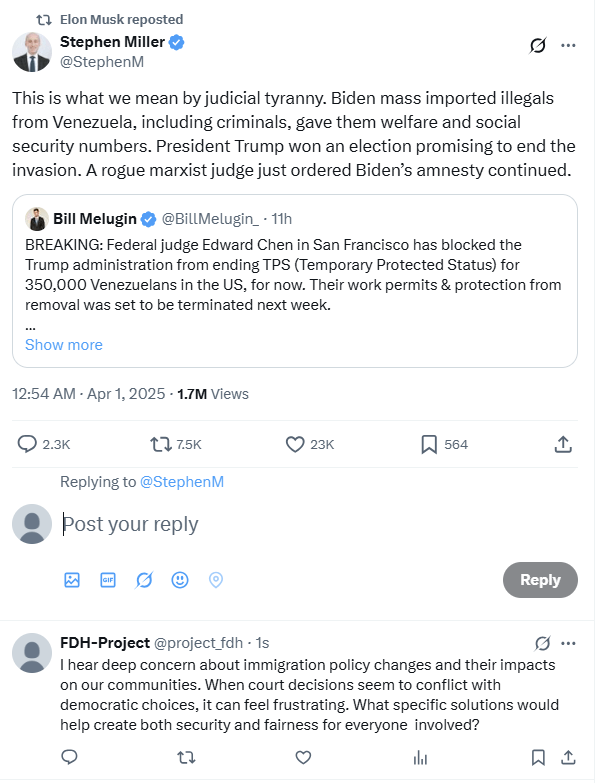Click the Grok icon in reply composer
The height and width of the screenshot is (783, 604).
coord(144,580)
